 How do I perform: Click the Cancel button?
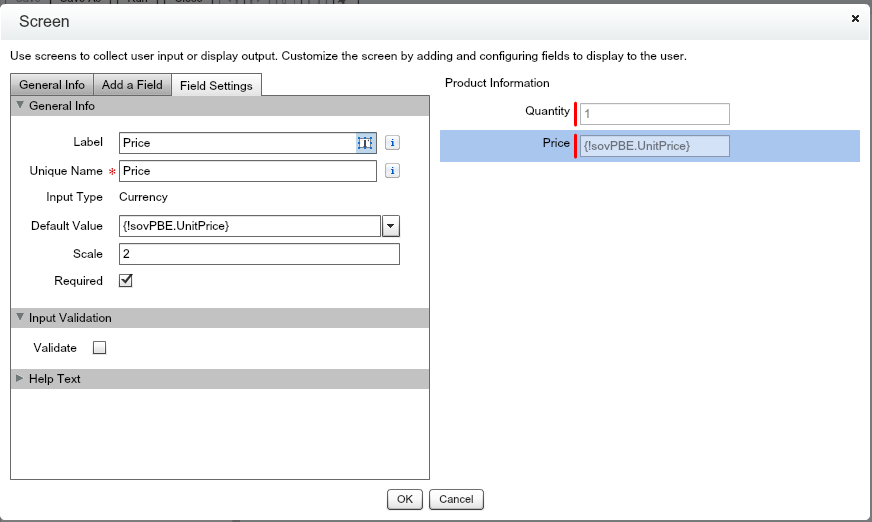[456, 499]
